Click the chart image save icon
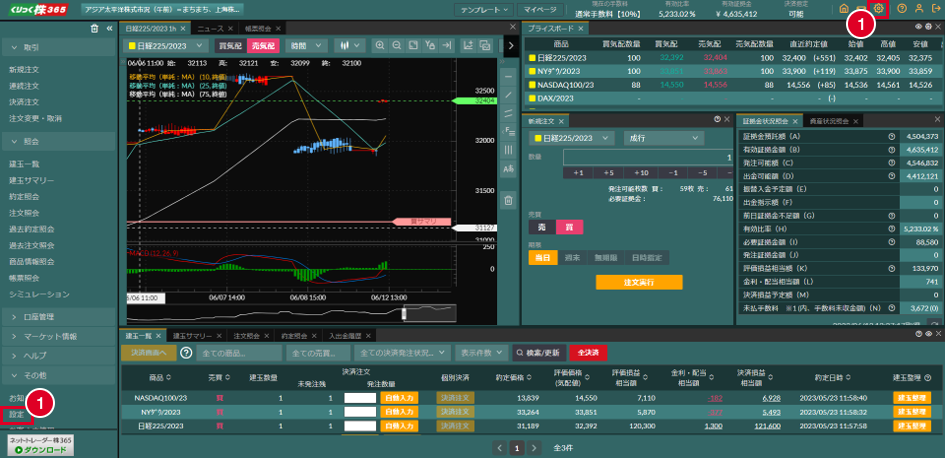Screen dimensions: 945x458 click(484, 45)
